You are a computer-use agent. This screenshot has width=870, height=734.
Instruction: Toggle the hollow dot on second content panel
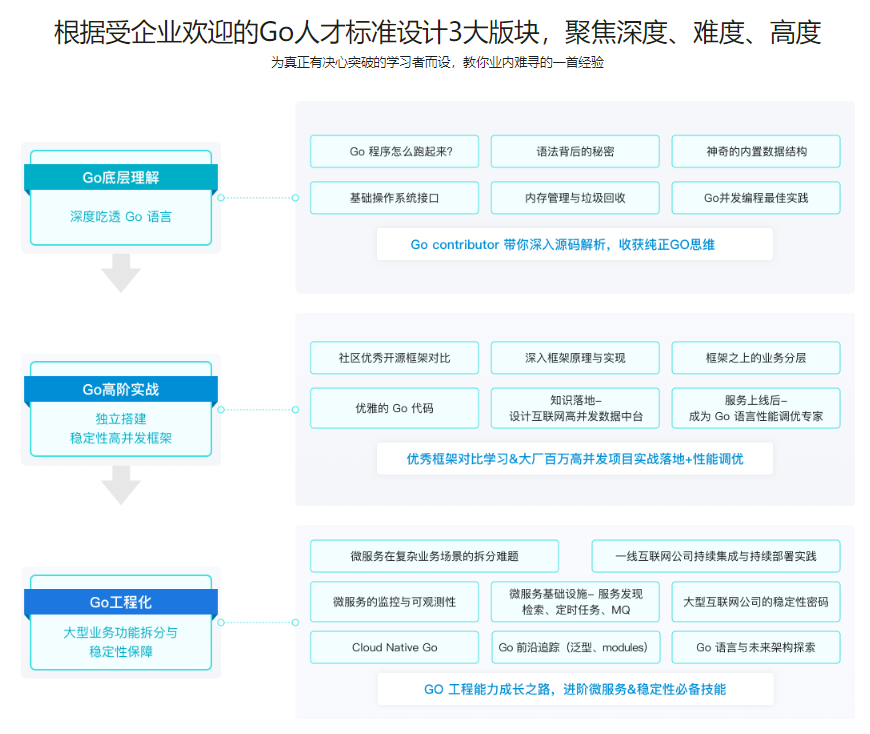coord(296,408)
